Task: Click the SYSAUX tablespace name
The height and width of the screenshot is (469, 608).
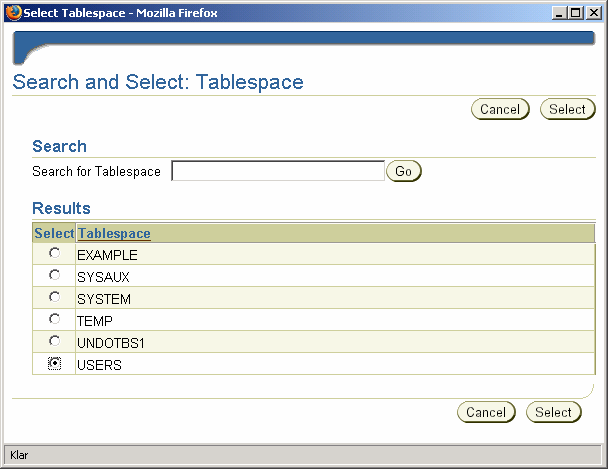Action: pyautogui.click(x=103, y=277)
